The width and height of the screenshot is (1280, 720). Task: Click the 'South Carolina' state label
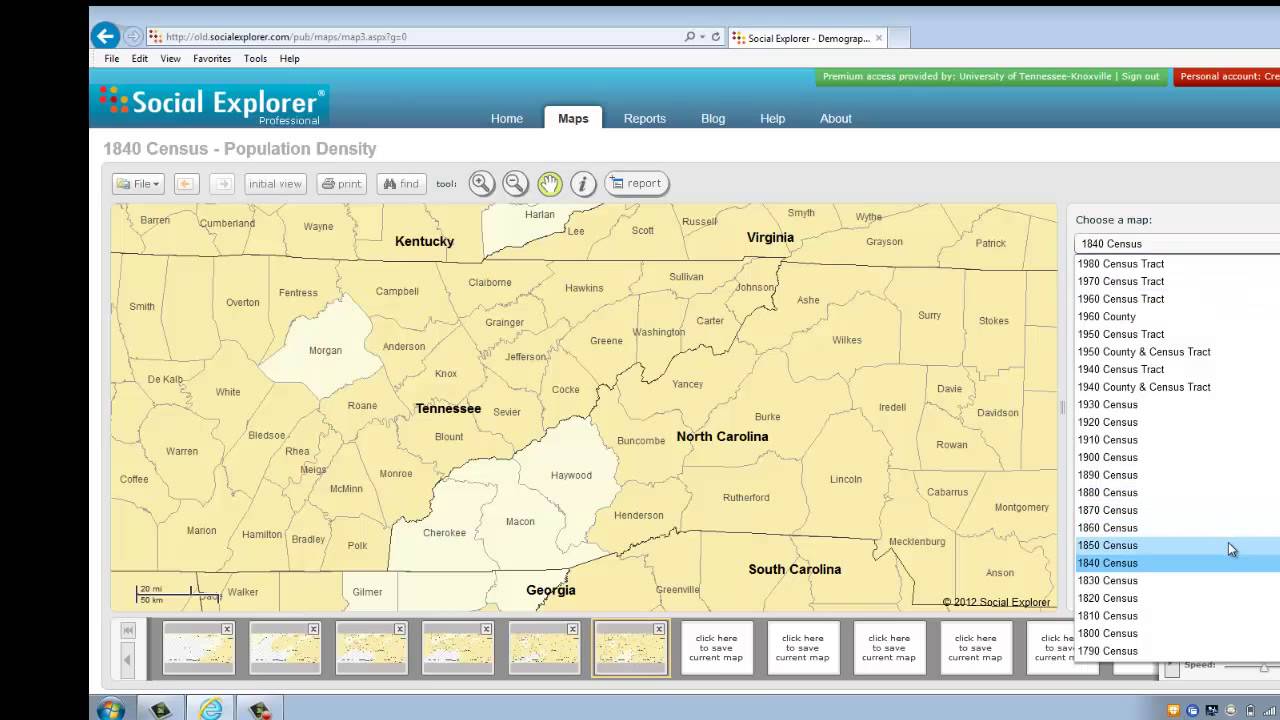pos(795,569)
